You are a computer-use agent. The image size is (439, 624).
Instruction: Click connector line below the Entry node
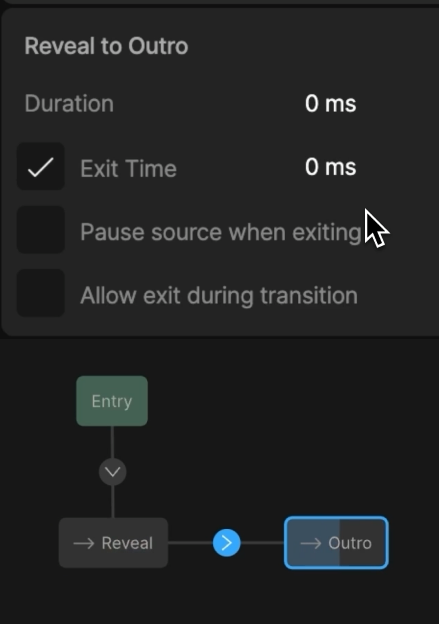point(113,442)
